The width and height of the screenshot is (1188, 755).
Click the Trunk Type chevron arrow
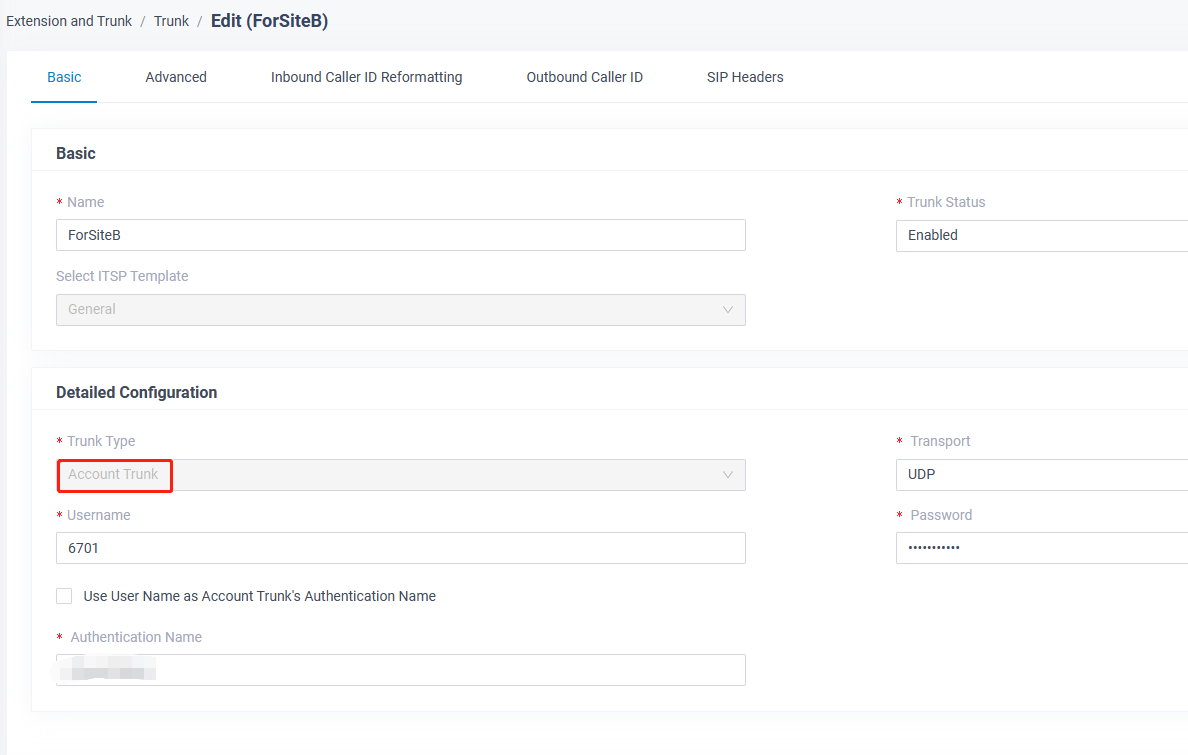(x=727, y=475)
